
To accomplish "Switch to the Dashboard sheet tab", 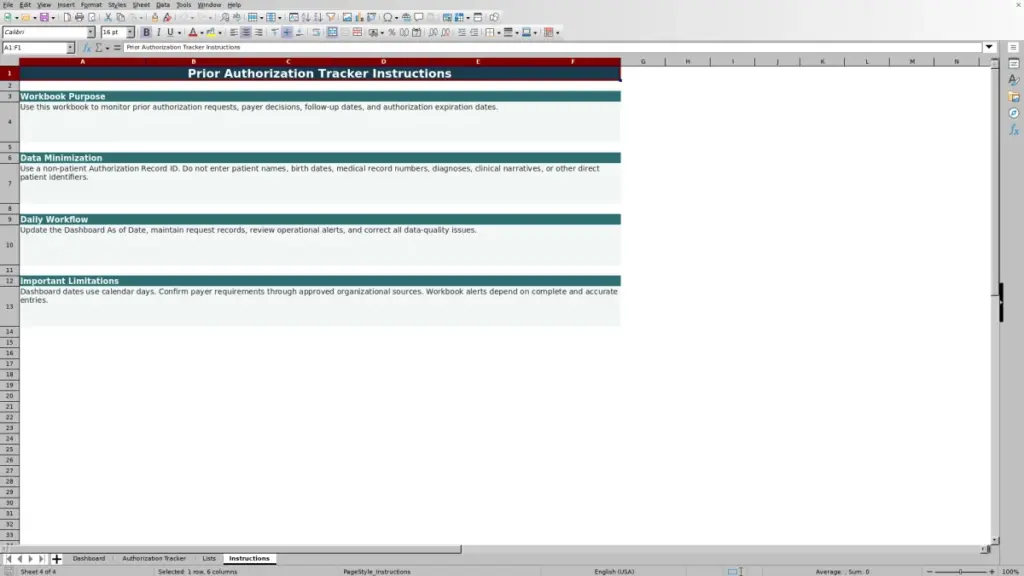I will [89, 559].
